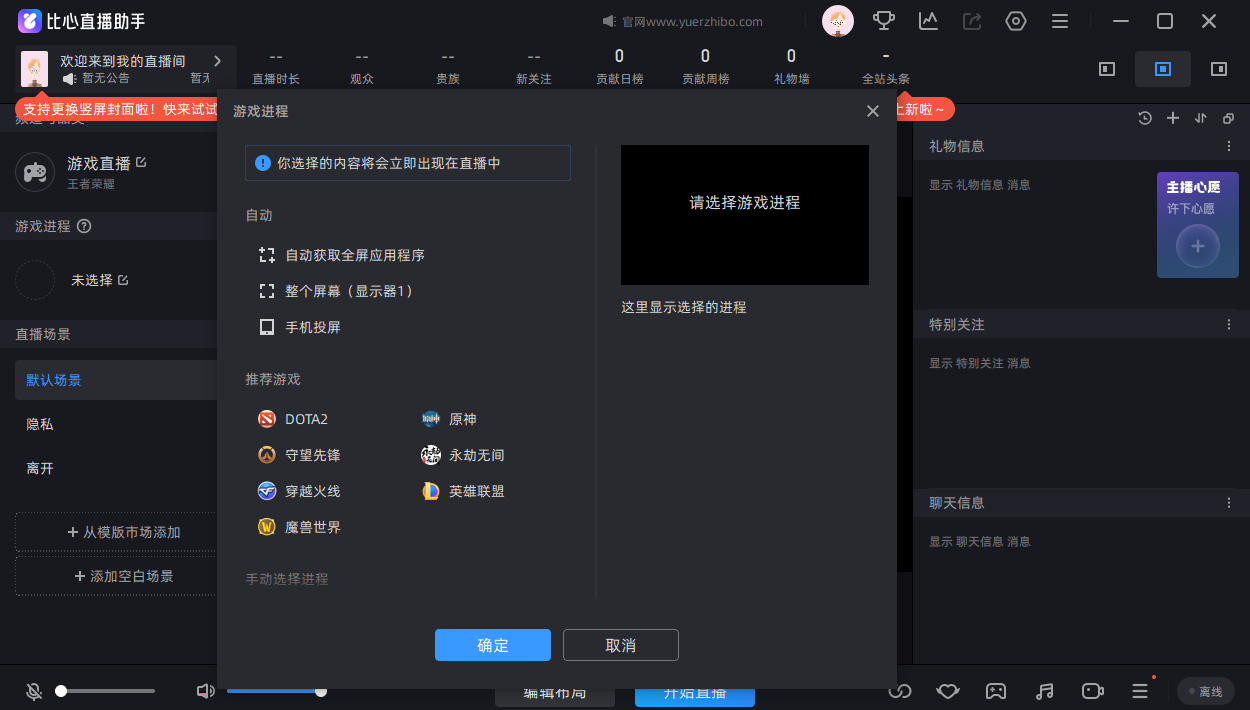This screenshot has height=710, width=1250.
Task: Select 穿越火线 game
Action: [x=299, y=491]
